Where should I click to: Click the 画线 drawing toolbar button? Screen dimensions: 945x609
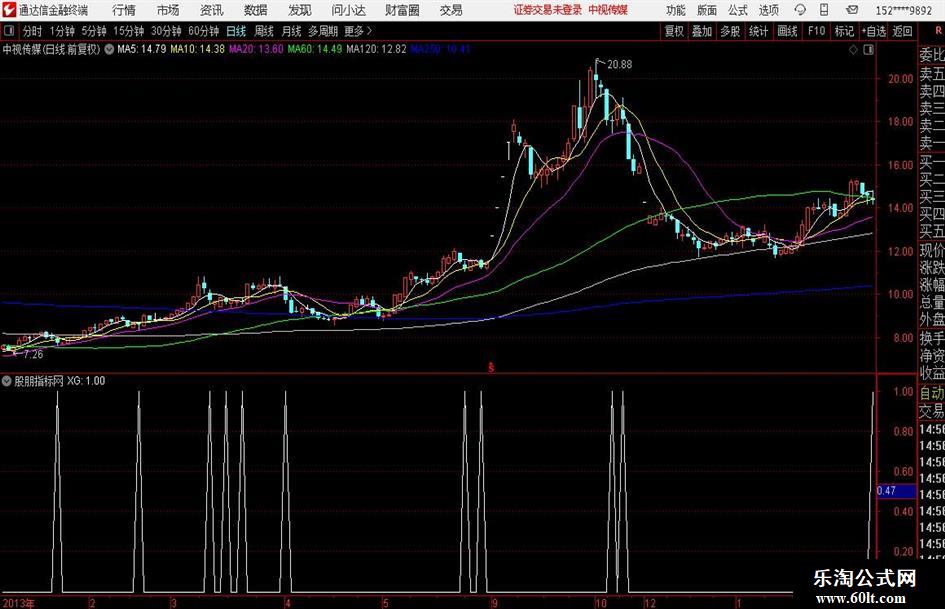pyautogui.click(x=787, y=31)
